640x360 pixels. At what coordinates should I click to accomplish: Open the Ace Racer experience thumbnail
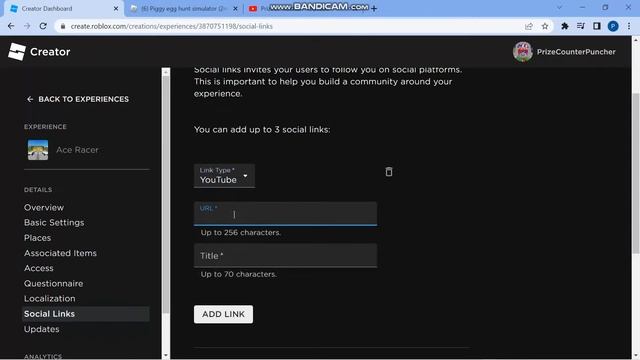click(x=38, y=150)
